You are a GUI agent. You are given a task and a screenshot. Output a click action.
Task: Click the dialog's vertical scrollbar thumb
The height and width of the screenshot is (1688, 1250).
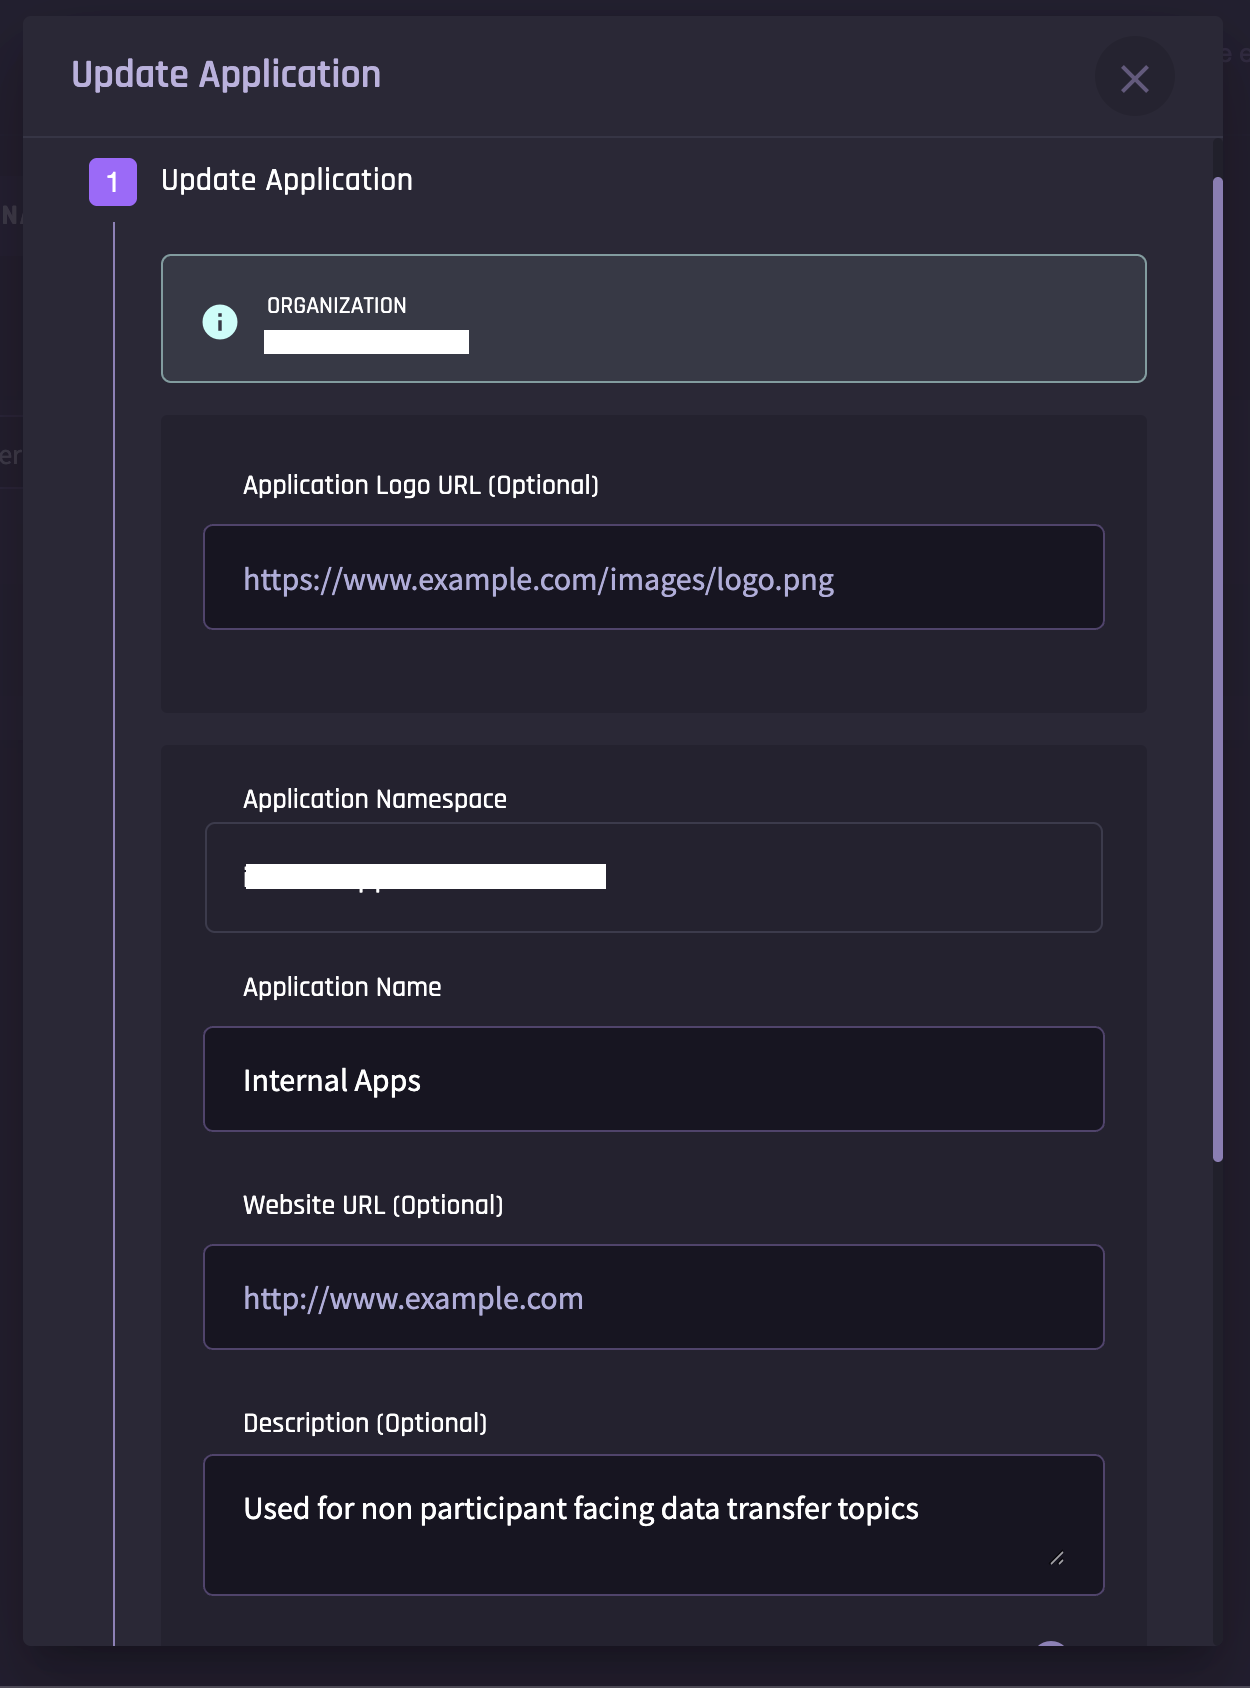pos(1217,670)
